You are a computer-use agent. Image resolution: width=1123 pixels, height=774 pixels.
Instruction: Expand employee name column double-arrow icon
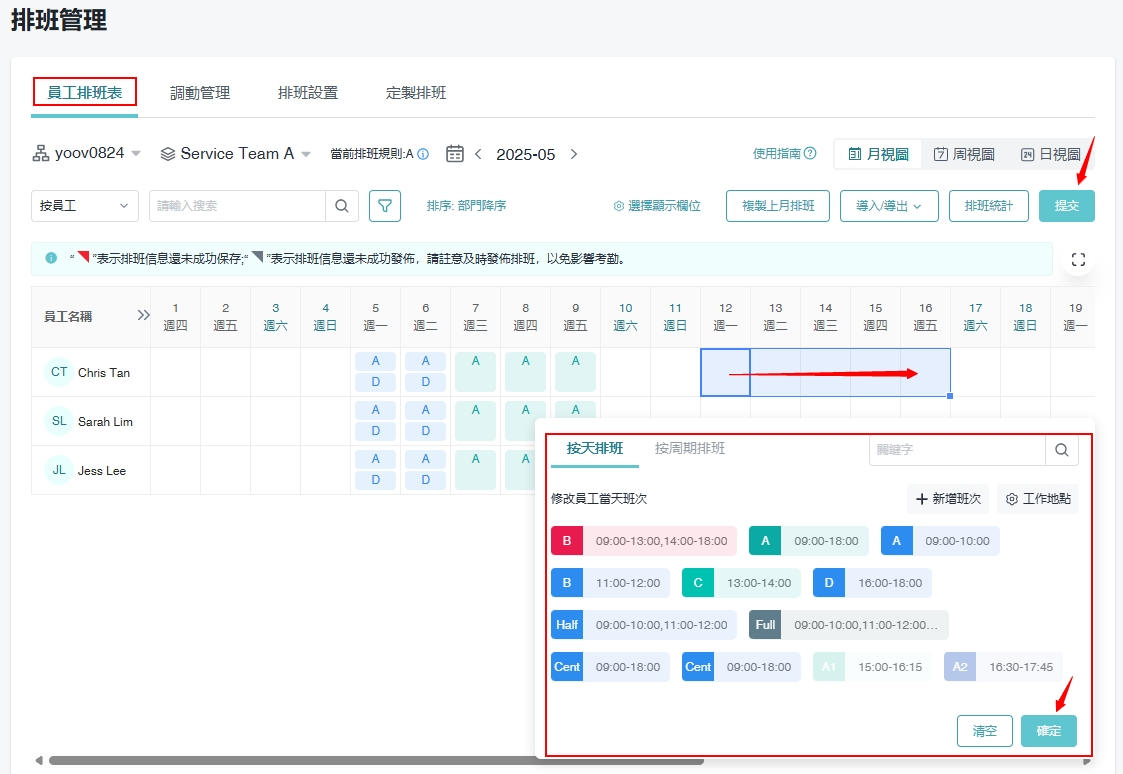coord(143,316)
